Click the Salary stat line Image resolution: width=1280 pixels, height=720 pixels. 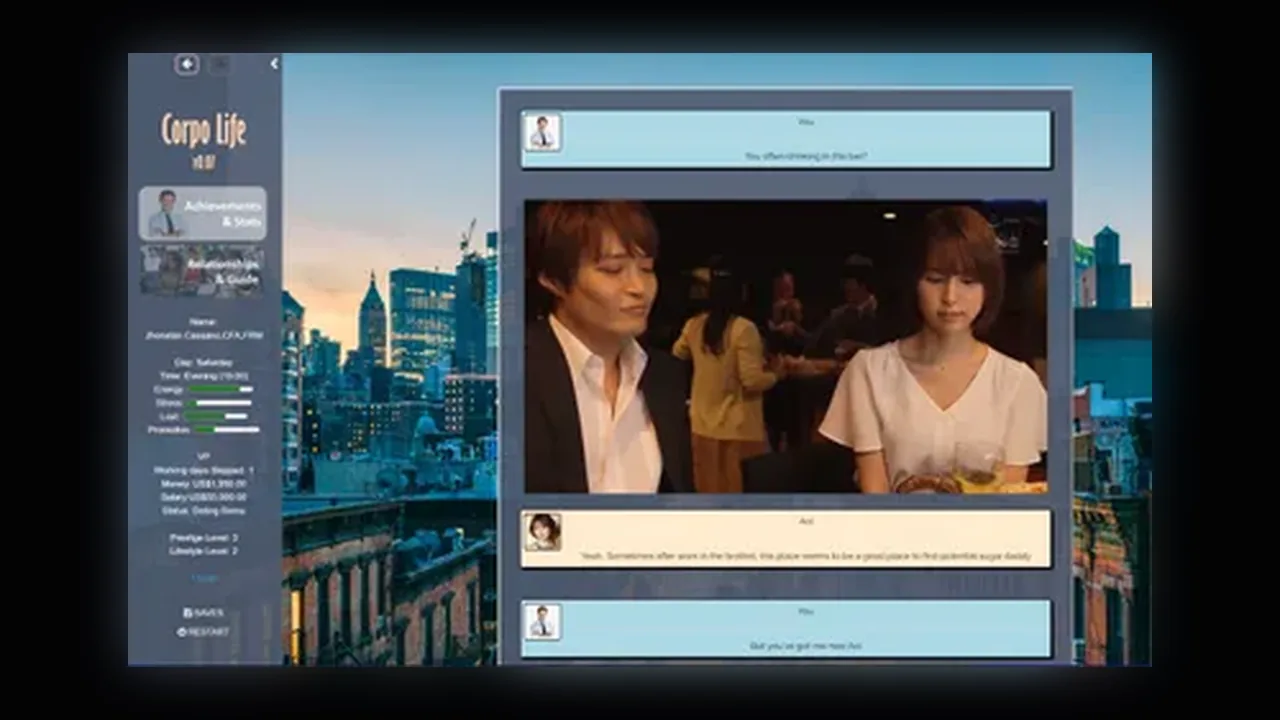(x=203, y=497)
